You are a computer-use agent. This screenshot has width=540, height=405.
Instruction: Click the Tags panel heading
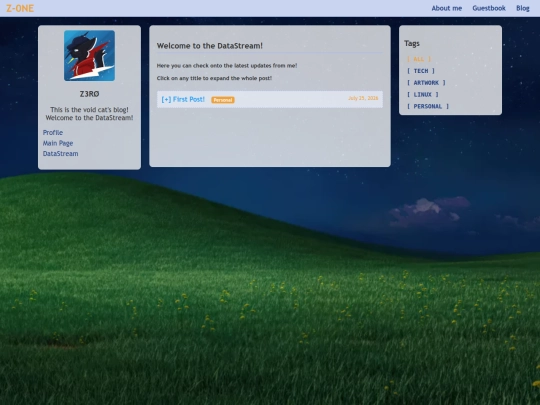coord(412,43)
